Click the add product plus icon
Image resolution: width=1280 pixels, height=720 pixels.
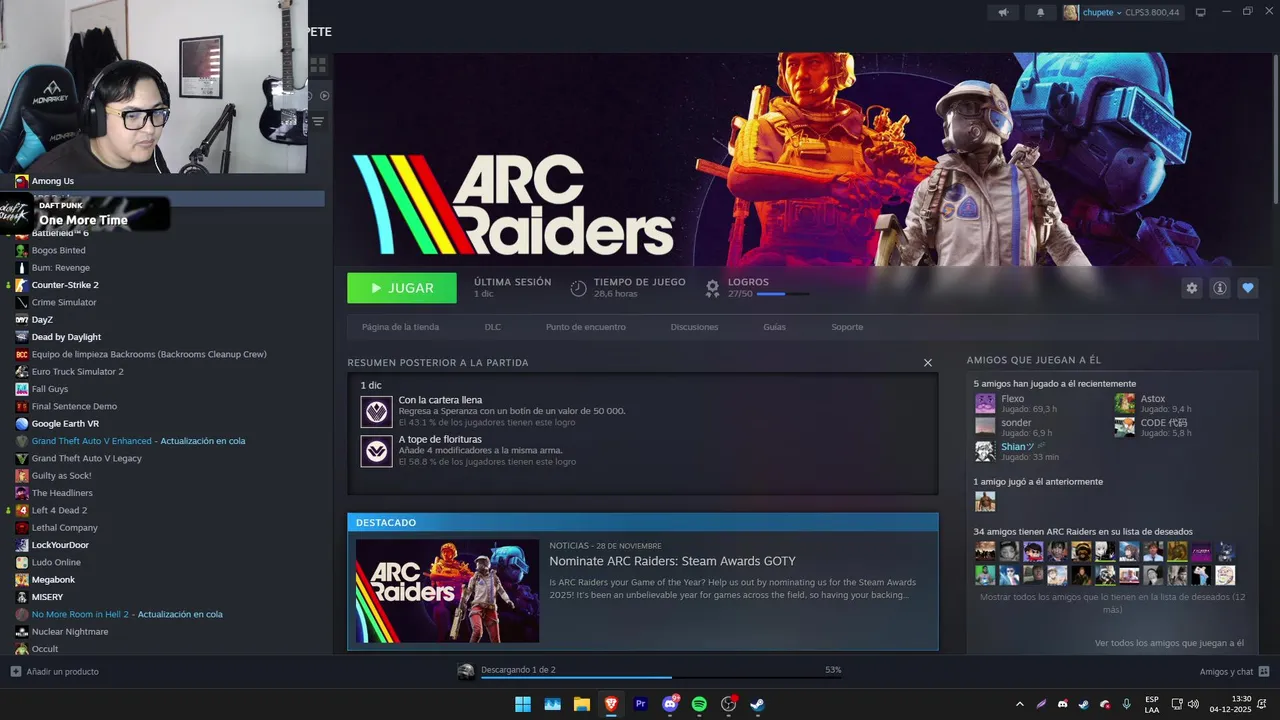point(15,671)
